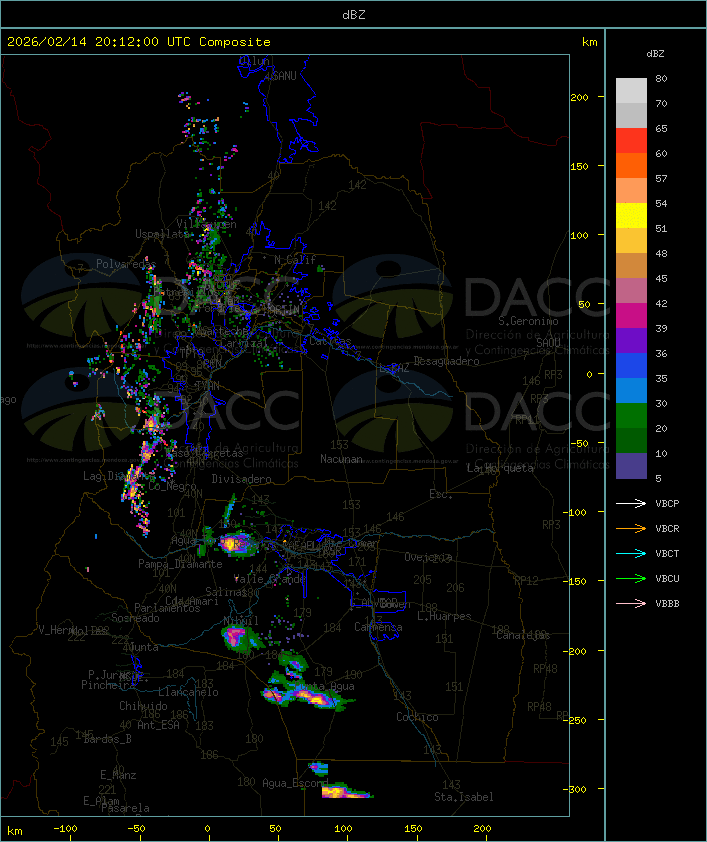This screenshot has width=707, height=842.
Task: Click the white VBCP arrow in legend
Action: (631, 503)
